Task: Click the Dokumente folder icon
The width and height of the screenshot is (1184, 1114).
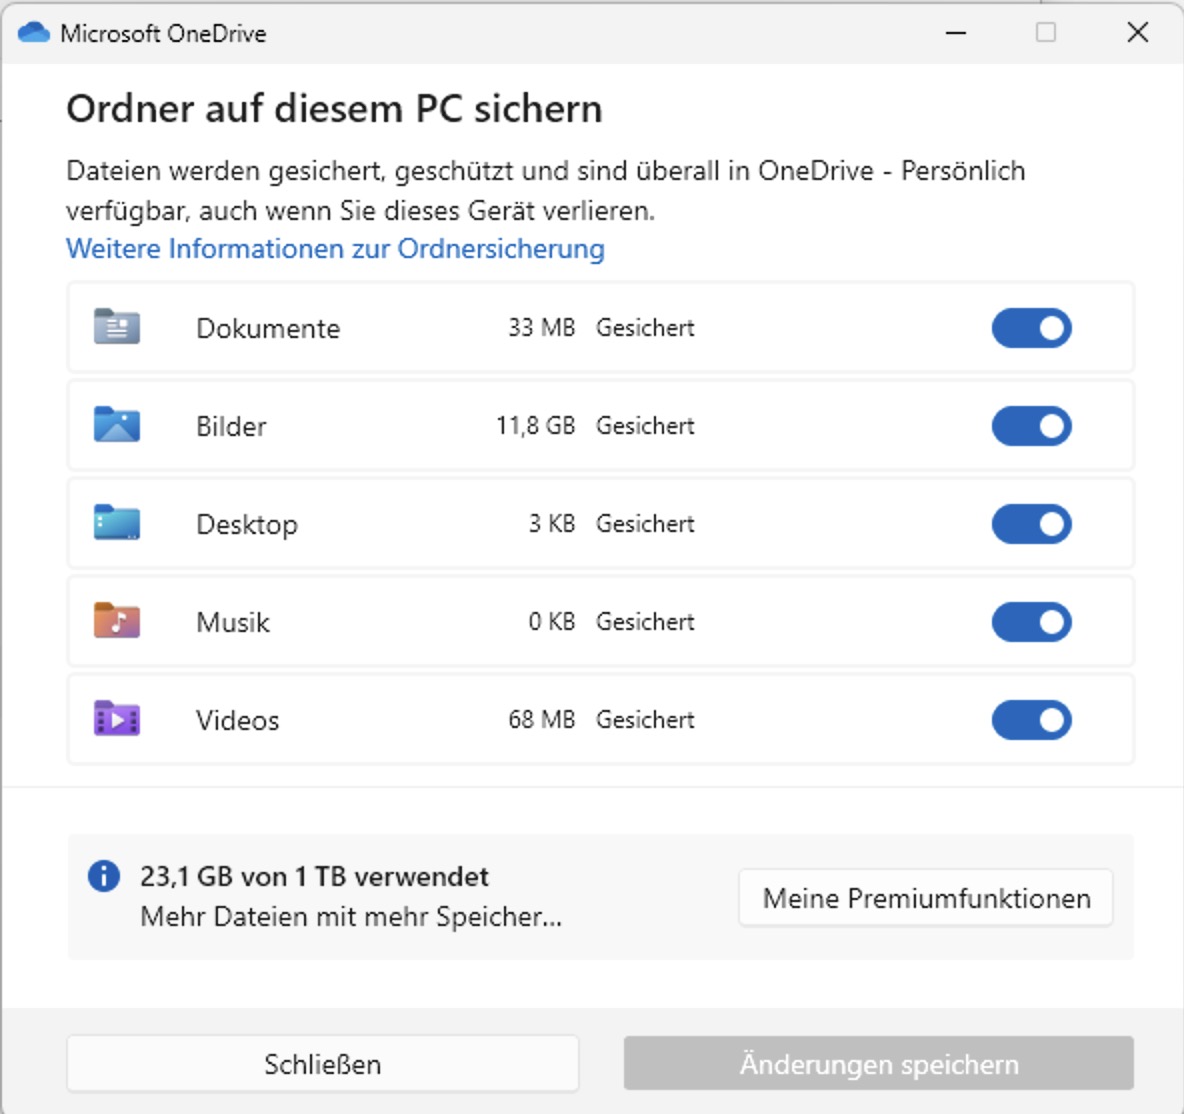Action: point(116,327)
